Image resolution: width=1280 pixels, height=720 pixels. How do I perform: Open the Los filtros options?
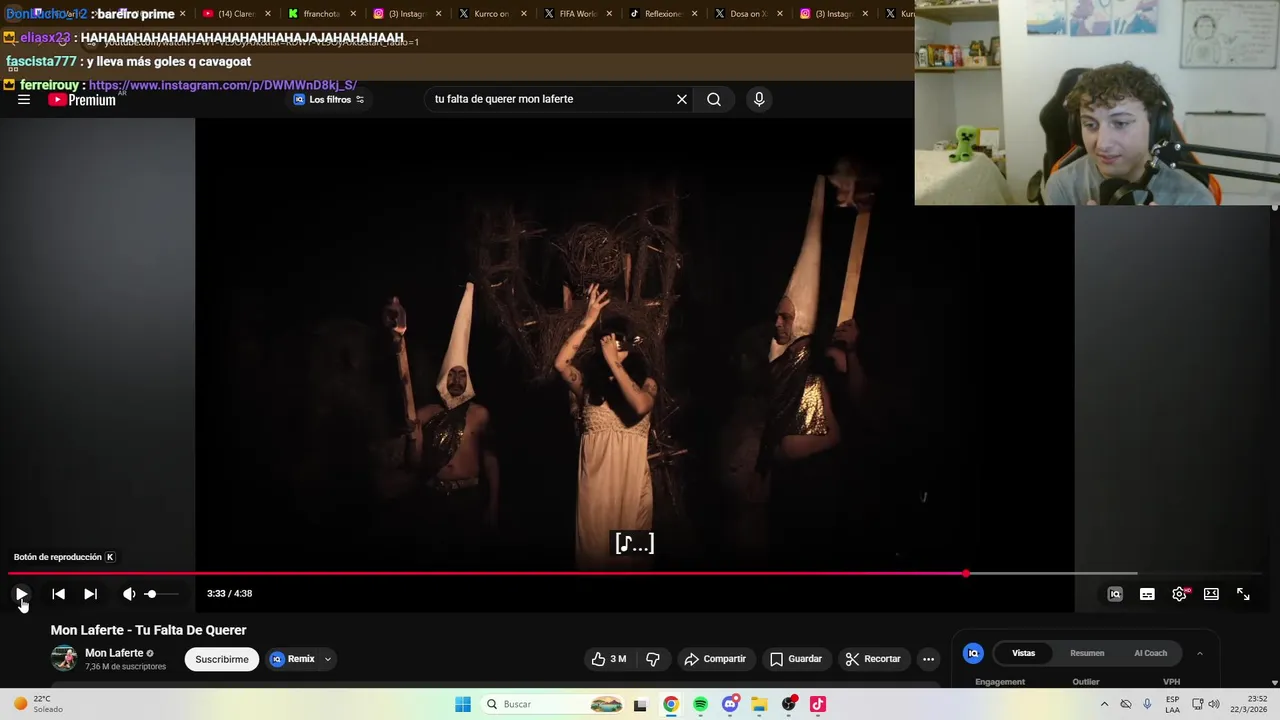point(329,100)
